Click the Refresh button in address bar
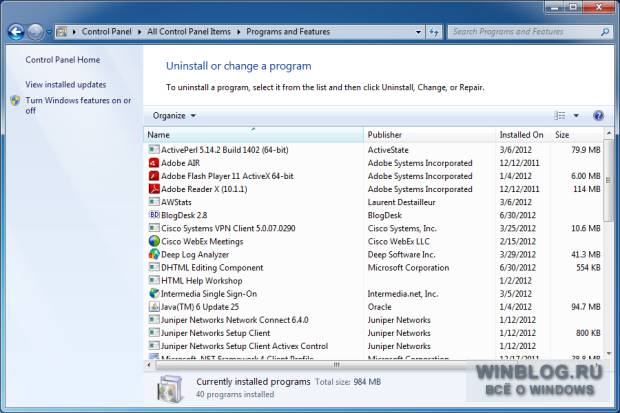Image resolution: width=620 pixels, height=413 pixels. pyautogui.click(x=434, y=32)
